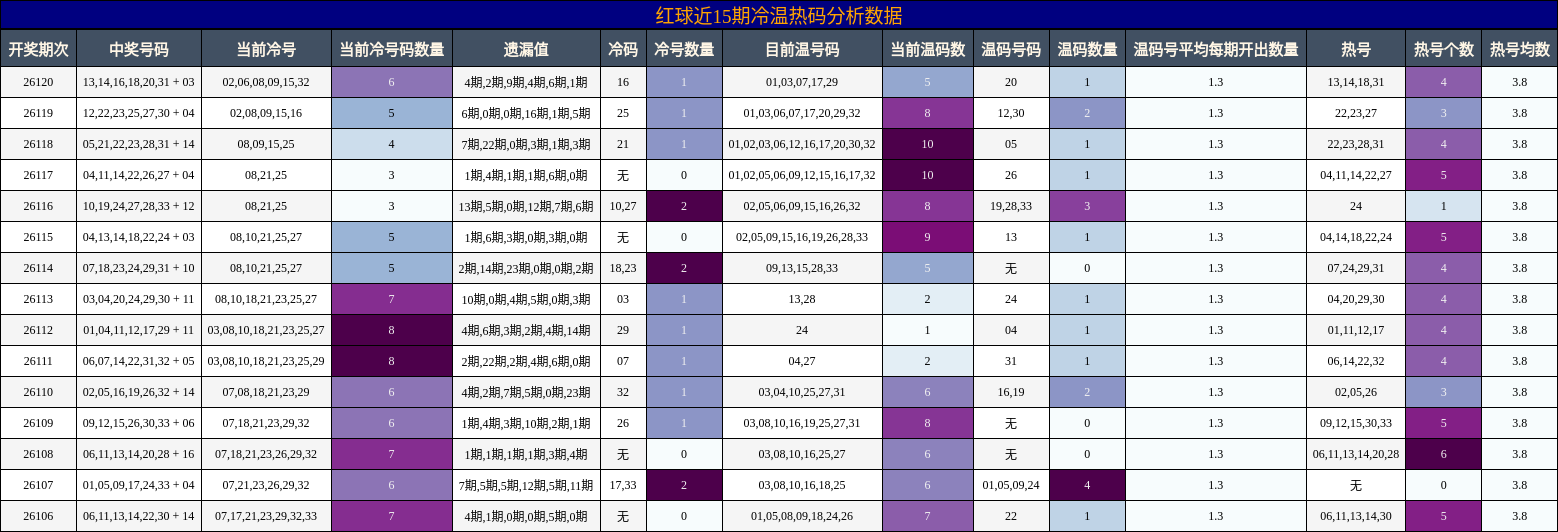Select issue number 26117
1558x532 pixels.
tap(38, 175)
